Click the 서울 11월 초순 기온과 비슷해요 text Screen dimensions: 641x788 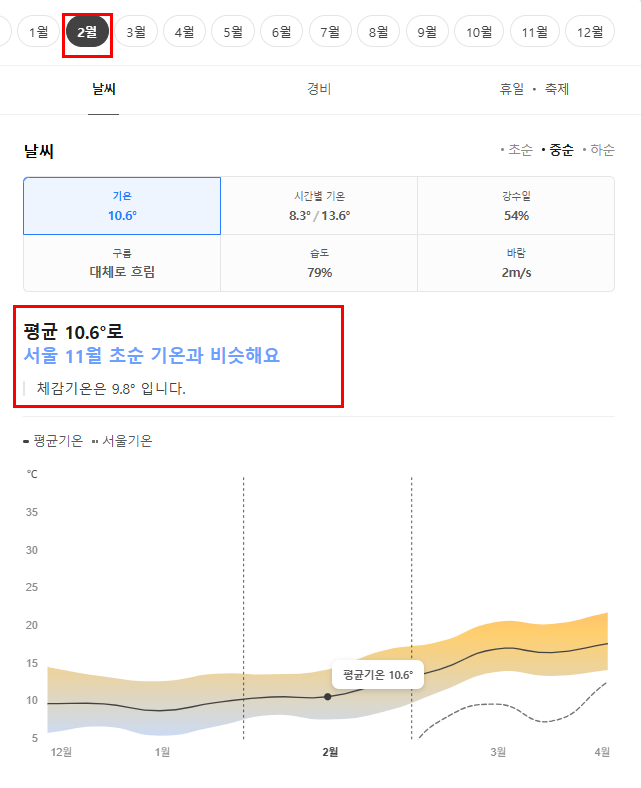click(x=152, y=355)
